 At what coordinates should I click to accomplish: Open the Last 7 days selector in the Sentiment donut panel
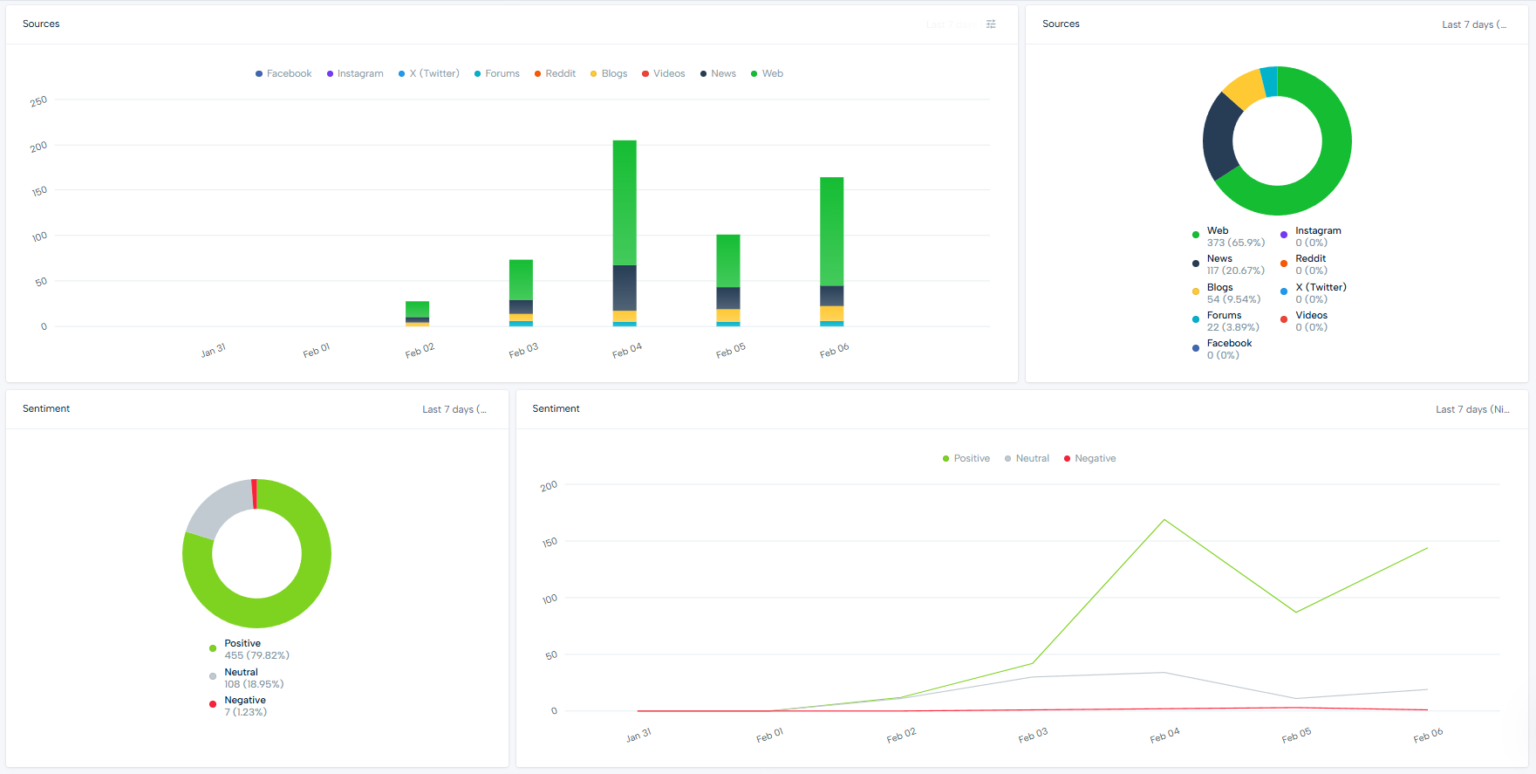click(x=455, y=408)
